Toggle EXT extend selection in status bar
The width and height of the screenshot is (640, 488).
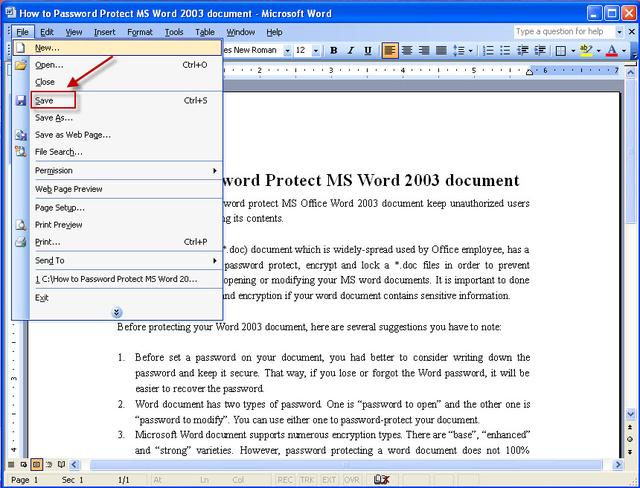tap(329, 480)
